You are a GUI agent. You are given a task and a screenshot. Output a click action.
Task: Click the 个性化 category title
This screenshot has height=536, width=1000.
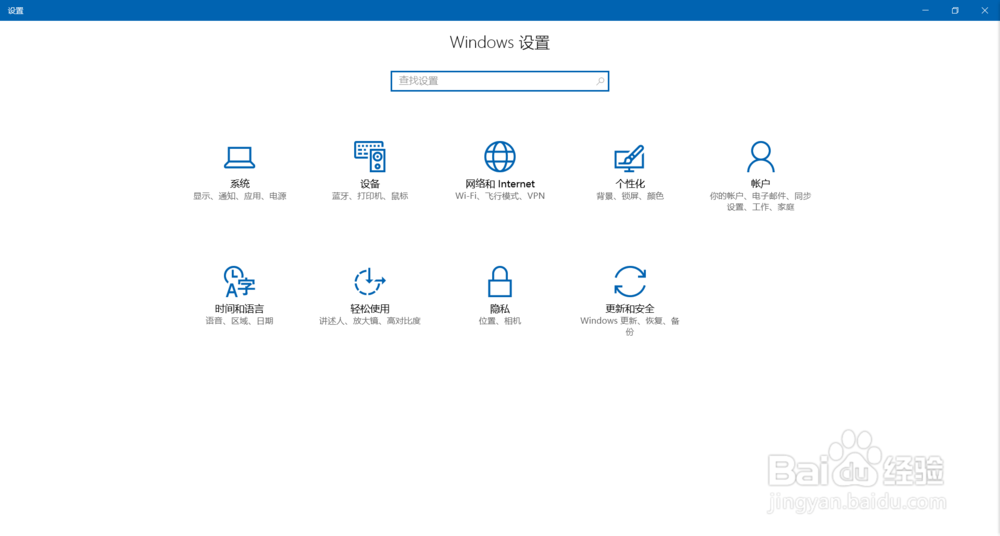pos(630,184)
